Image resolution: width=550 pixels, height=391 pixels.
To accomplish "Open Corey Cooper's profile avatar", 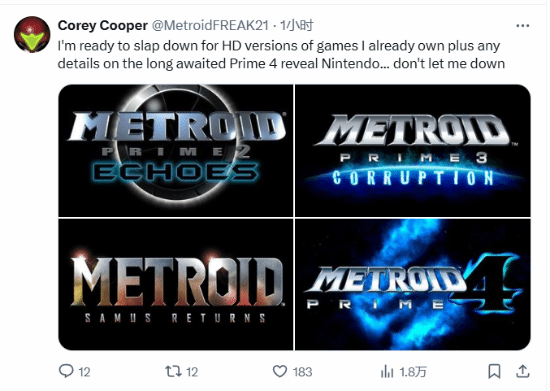I will click(x=32, y=34).
